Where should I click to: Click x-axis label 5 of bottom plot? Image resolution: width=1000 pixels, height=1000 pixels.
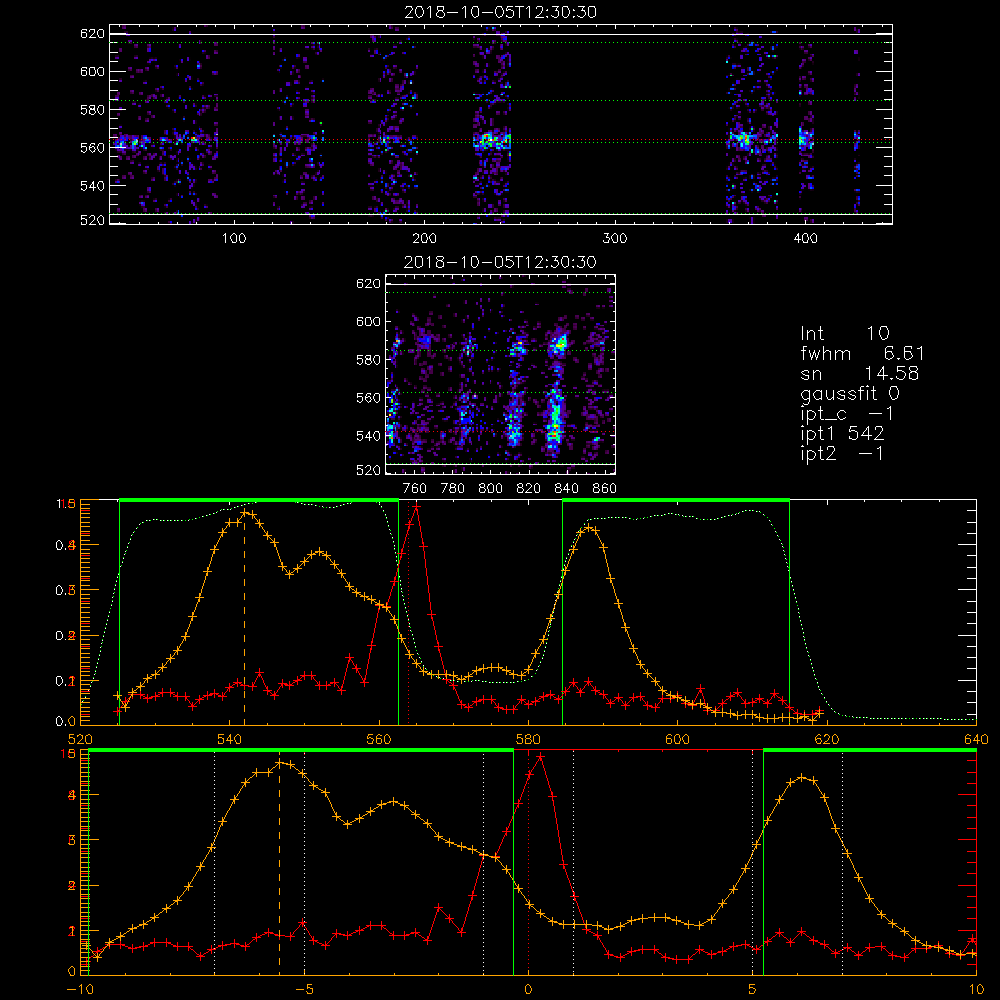(753, 990)
